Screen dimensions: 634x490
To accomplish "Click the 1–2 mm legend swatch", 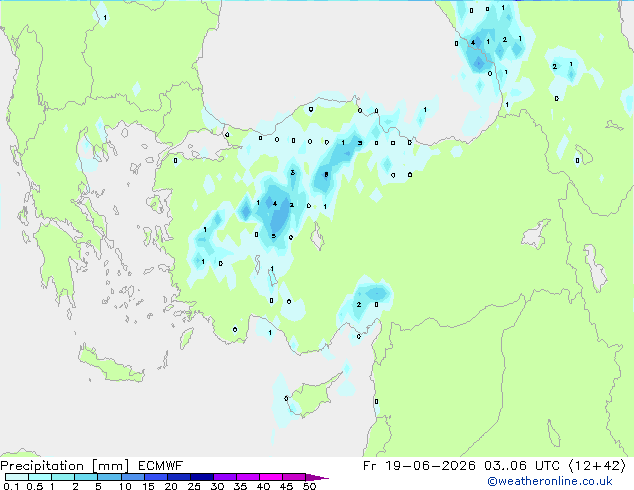I will tap(63, 477).
